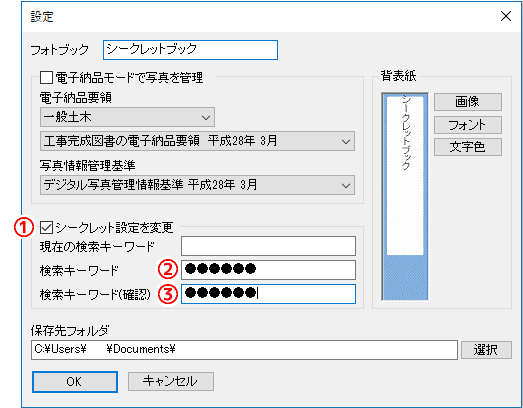The image size is (523, 408).
Task: Confirm settings with OK button
Action: 75,382
